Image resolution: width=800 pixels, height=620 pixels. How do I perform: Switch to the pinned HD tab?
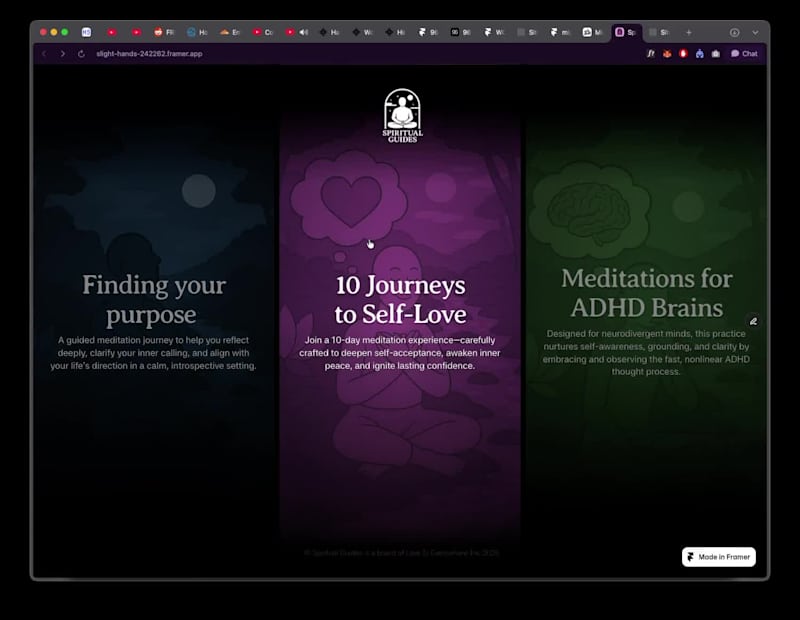point(86,32)
